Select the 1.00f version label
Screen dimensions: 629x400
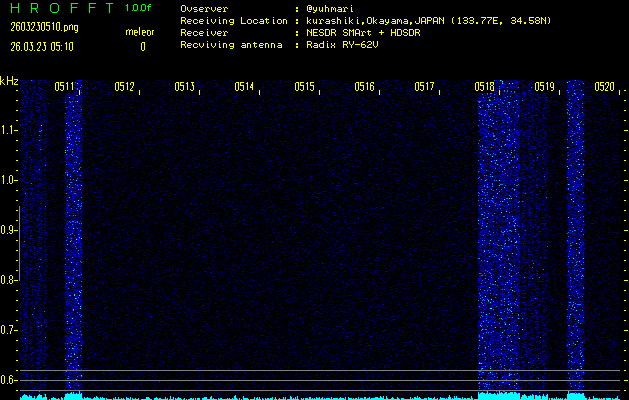pos(139,8)
